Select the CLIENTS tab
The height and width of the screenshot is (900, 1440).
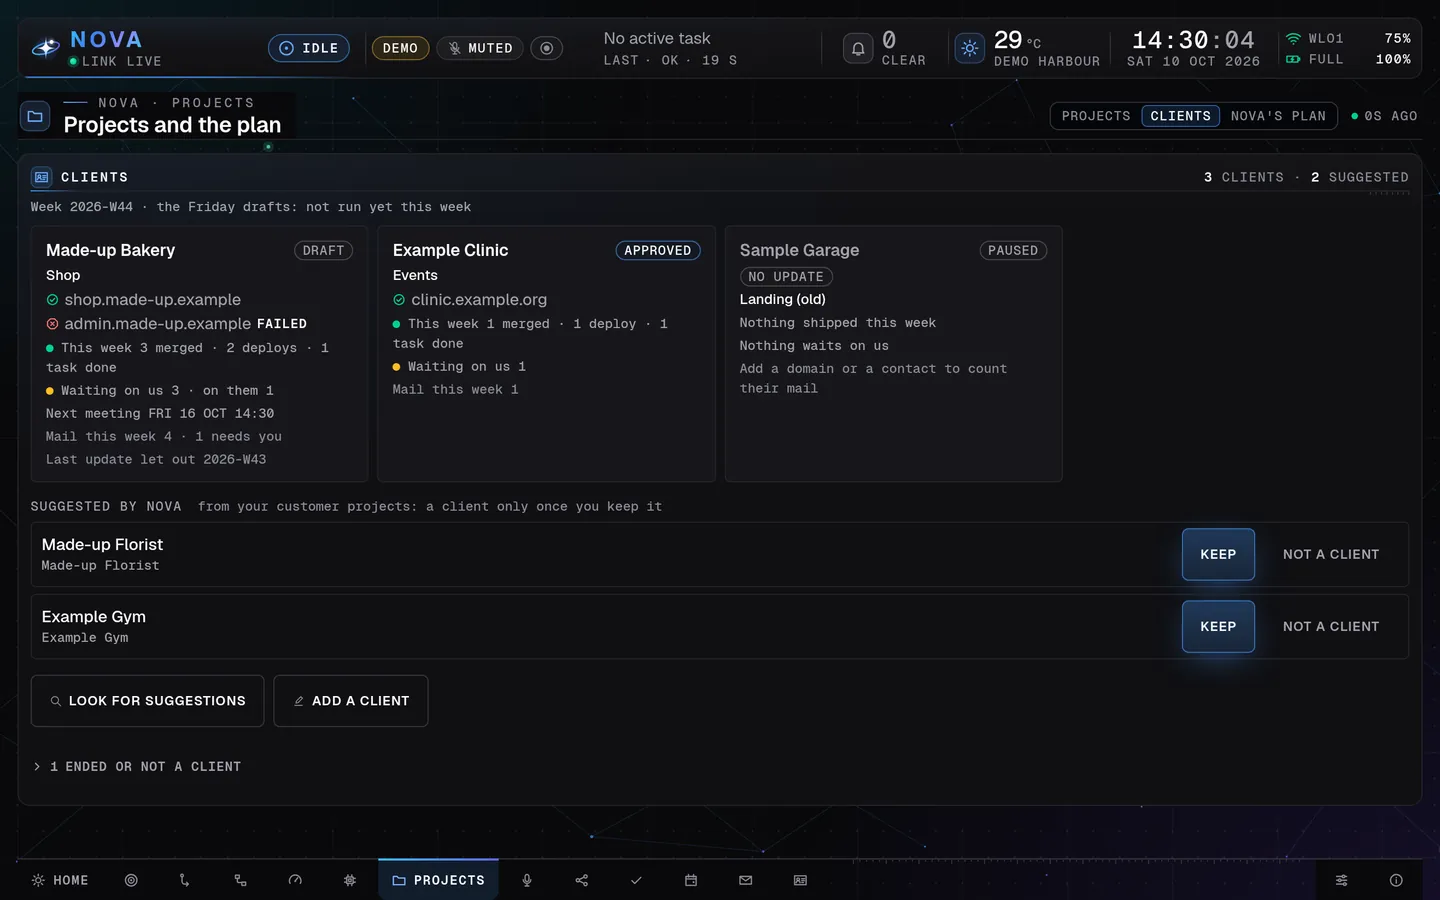1180,116
